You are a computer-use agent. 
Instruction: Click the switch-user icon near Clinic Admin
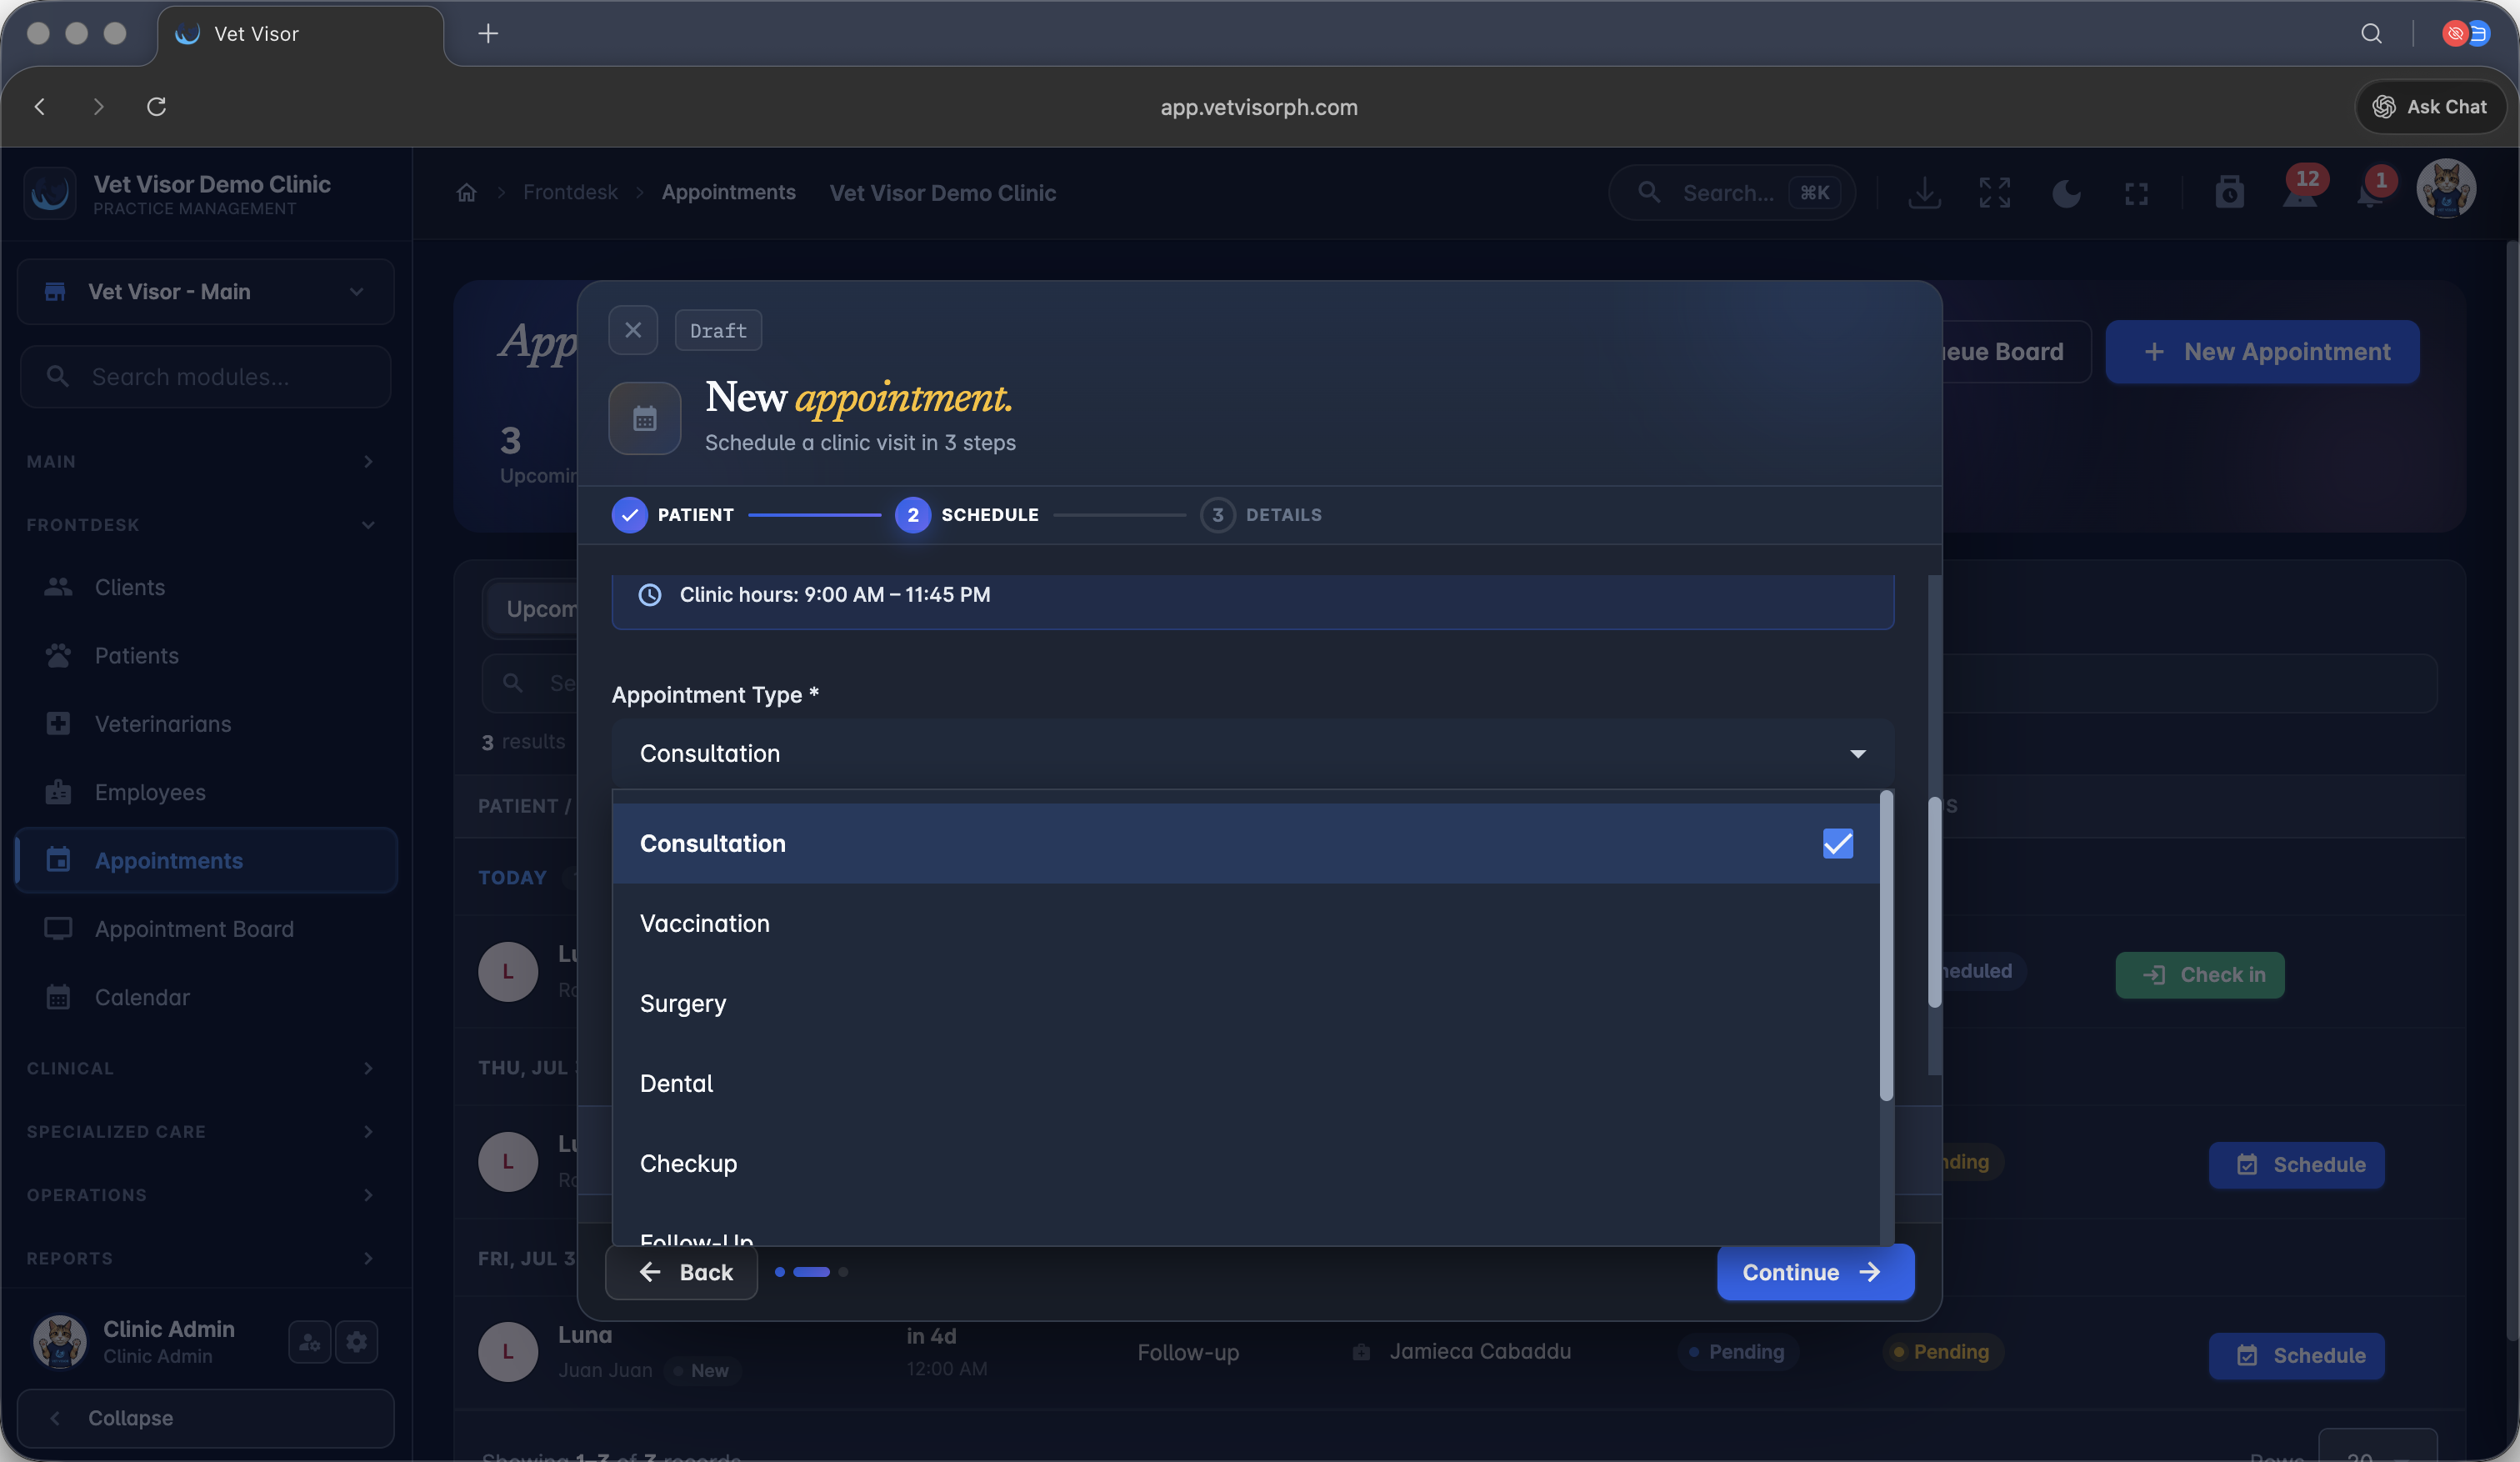click(x=310, y=1341)
